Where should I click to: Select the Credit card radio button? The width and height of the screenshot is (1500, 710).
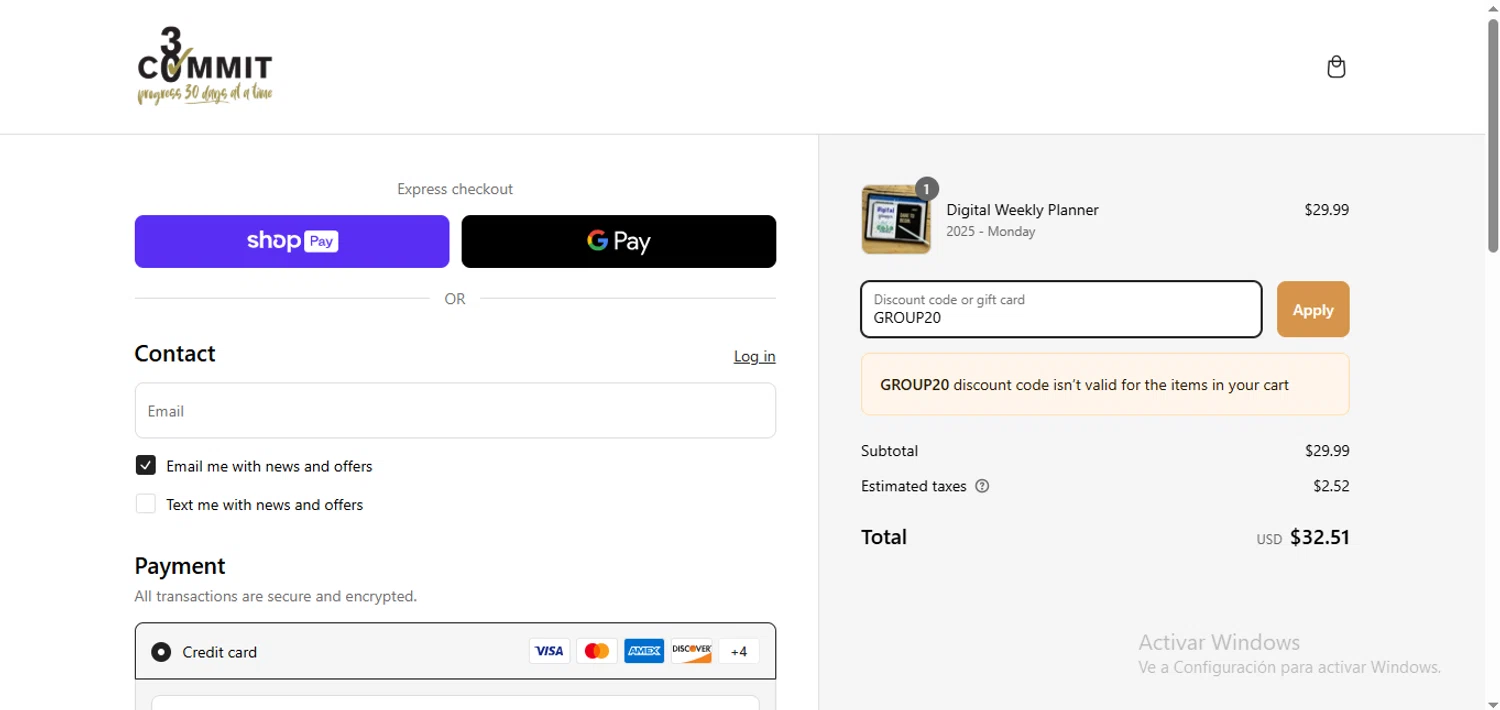161,652
